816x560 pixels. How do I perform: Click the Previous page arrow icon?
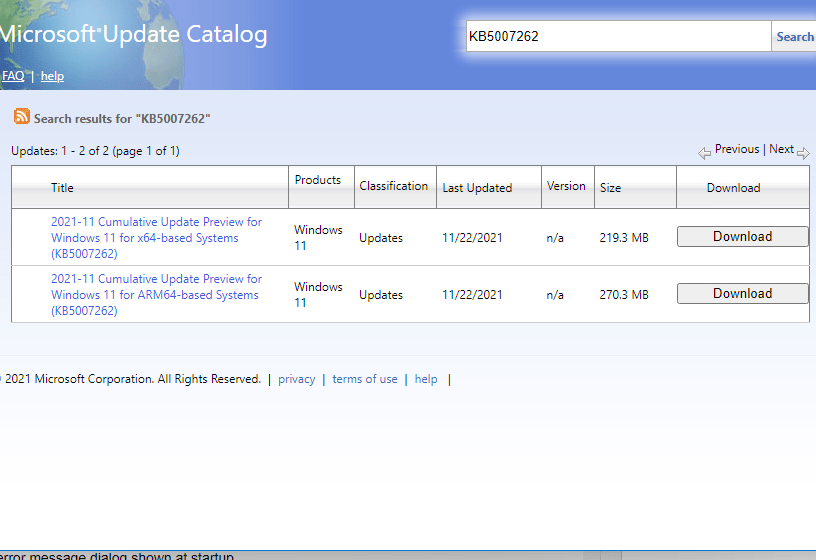[x=704, y=153]
